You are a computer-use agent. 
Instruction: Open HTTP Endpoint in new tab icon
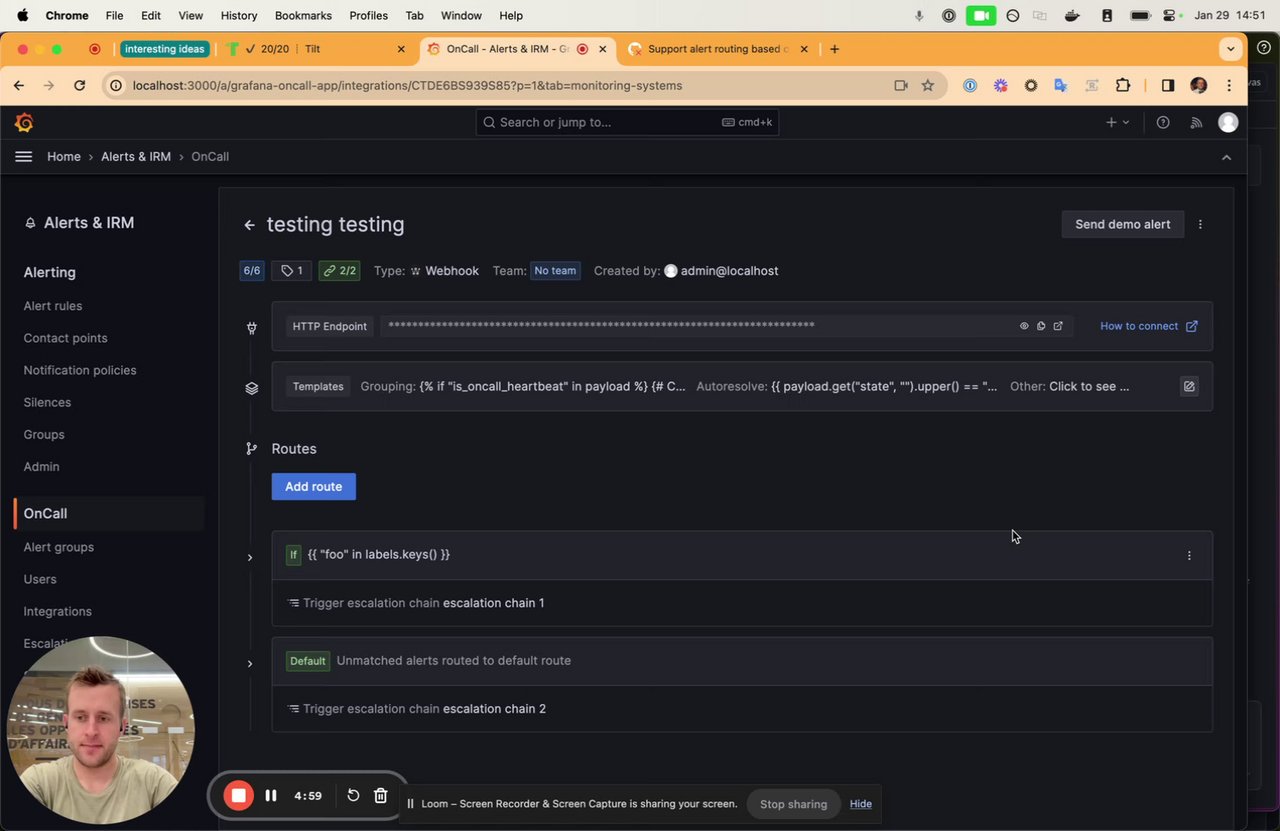(x=1058, y=326)
